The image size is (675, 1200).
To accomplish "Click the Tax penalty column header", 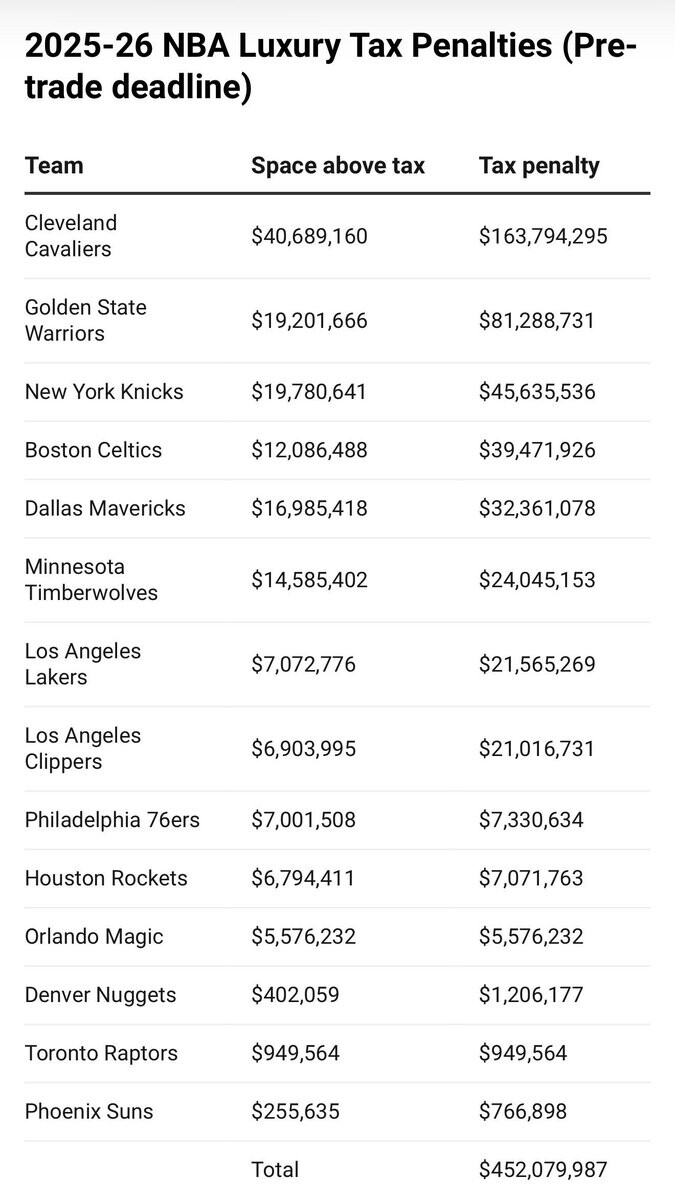I will pos(539,166).
